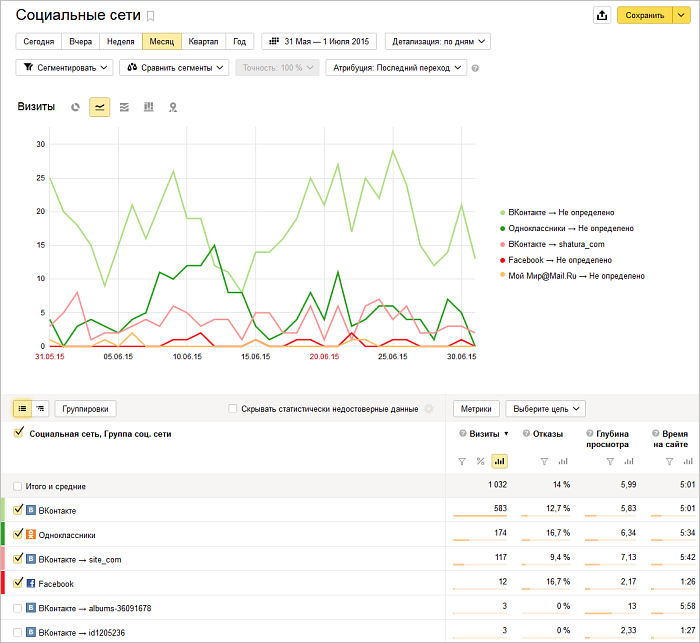The image size is (700, 643).
Task: Select the Сегодня period tab
Action: coord(39,42)
